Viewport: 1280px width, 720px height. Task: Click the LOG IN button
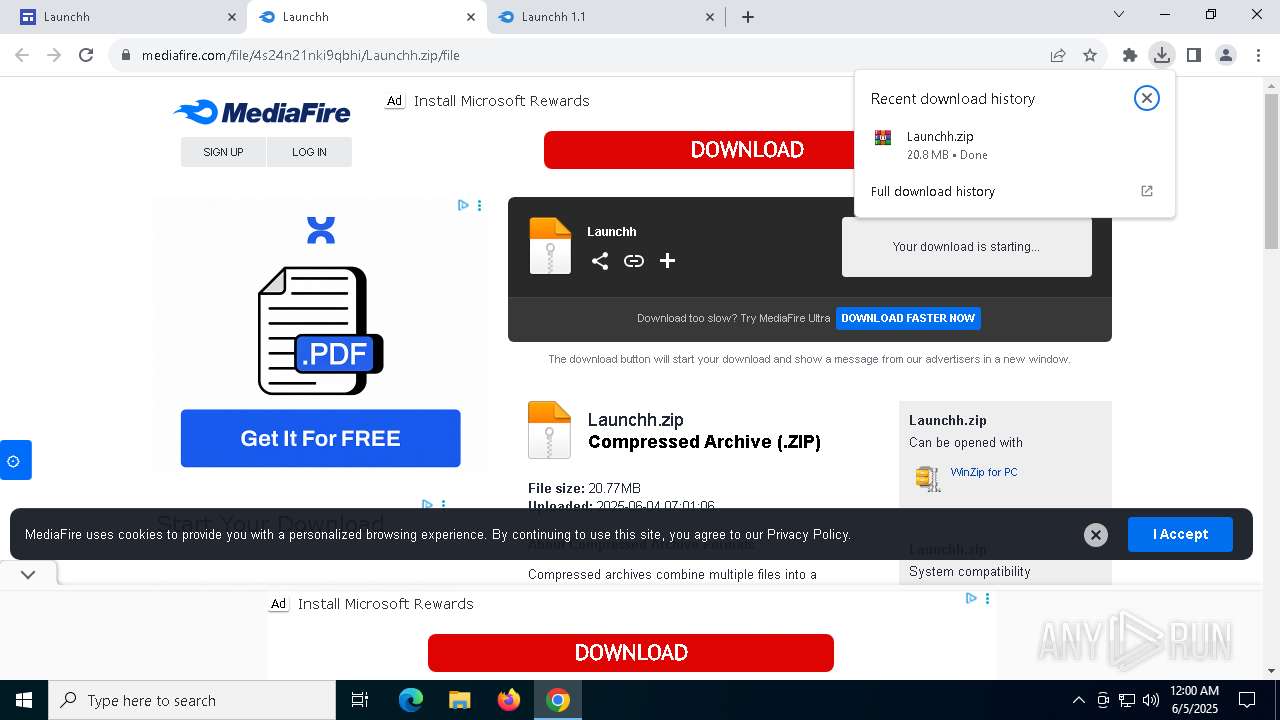click(309, 152)
